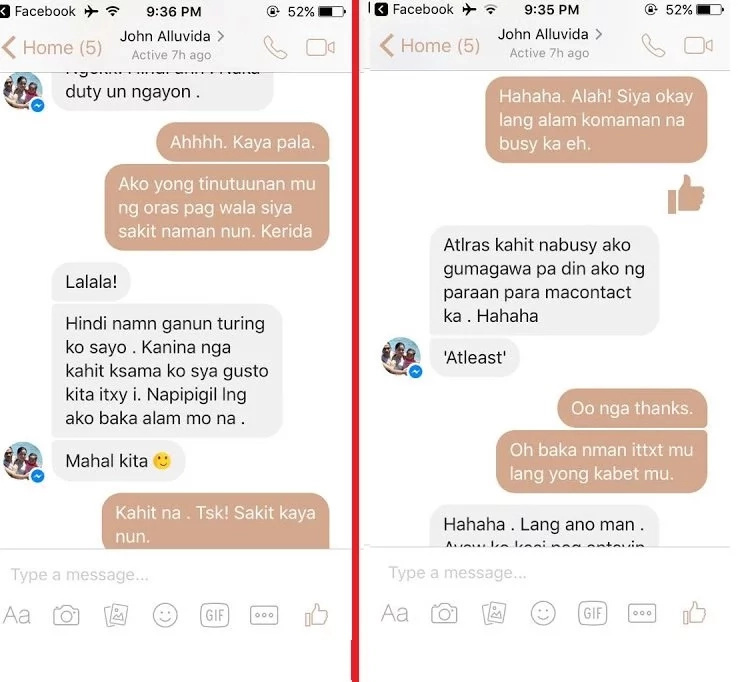This screenshot has height=682, width=738.
Task: Return to Facebook app from left status bar
Action: [x=38, y=11]
